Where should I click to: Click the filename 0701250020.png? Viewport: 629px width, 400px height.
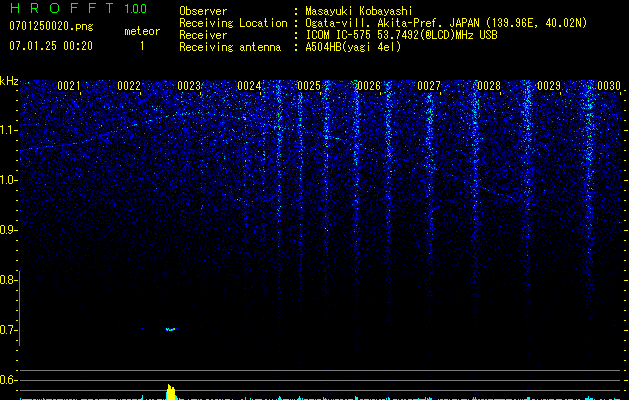pos(51,26)
